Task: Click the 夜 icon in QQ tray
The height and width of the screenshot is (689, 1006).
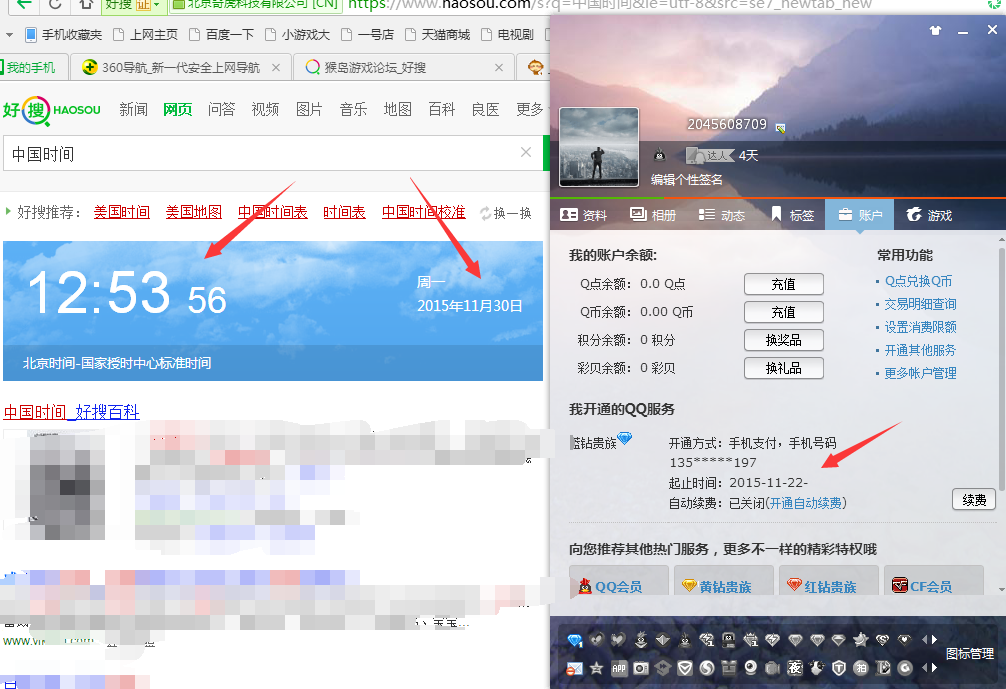Action: [x=795, y=668]
